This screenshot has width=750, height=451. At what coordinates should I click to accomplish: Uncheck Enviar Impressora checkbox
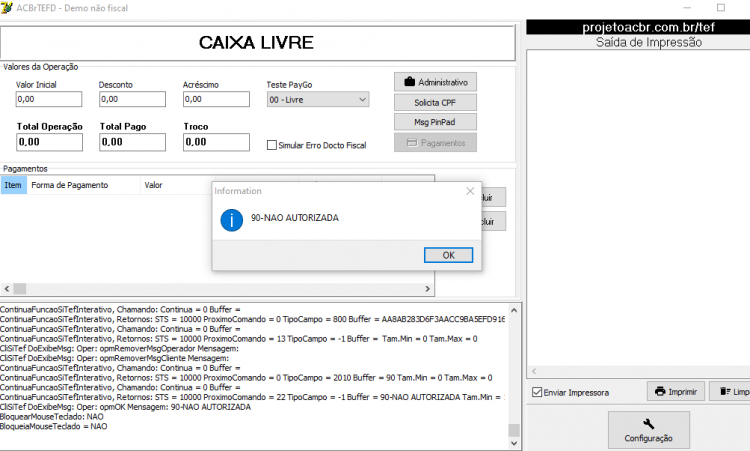coord(537,392)
